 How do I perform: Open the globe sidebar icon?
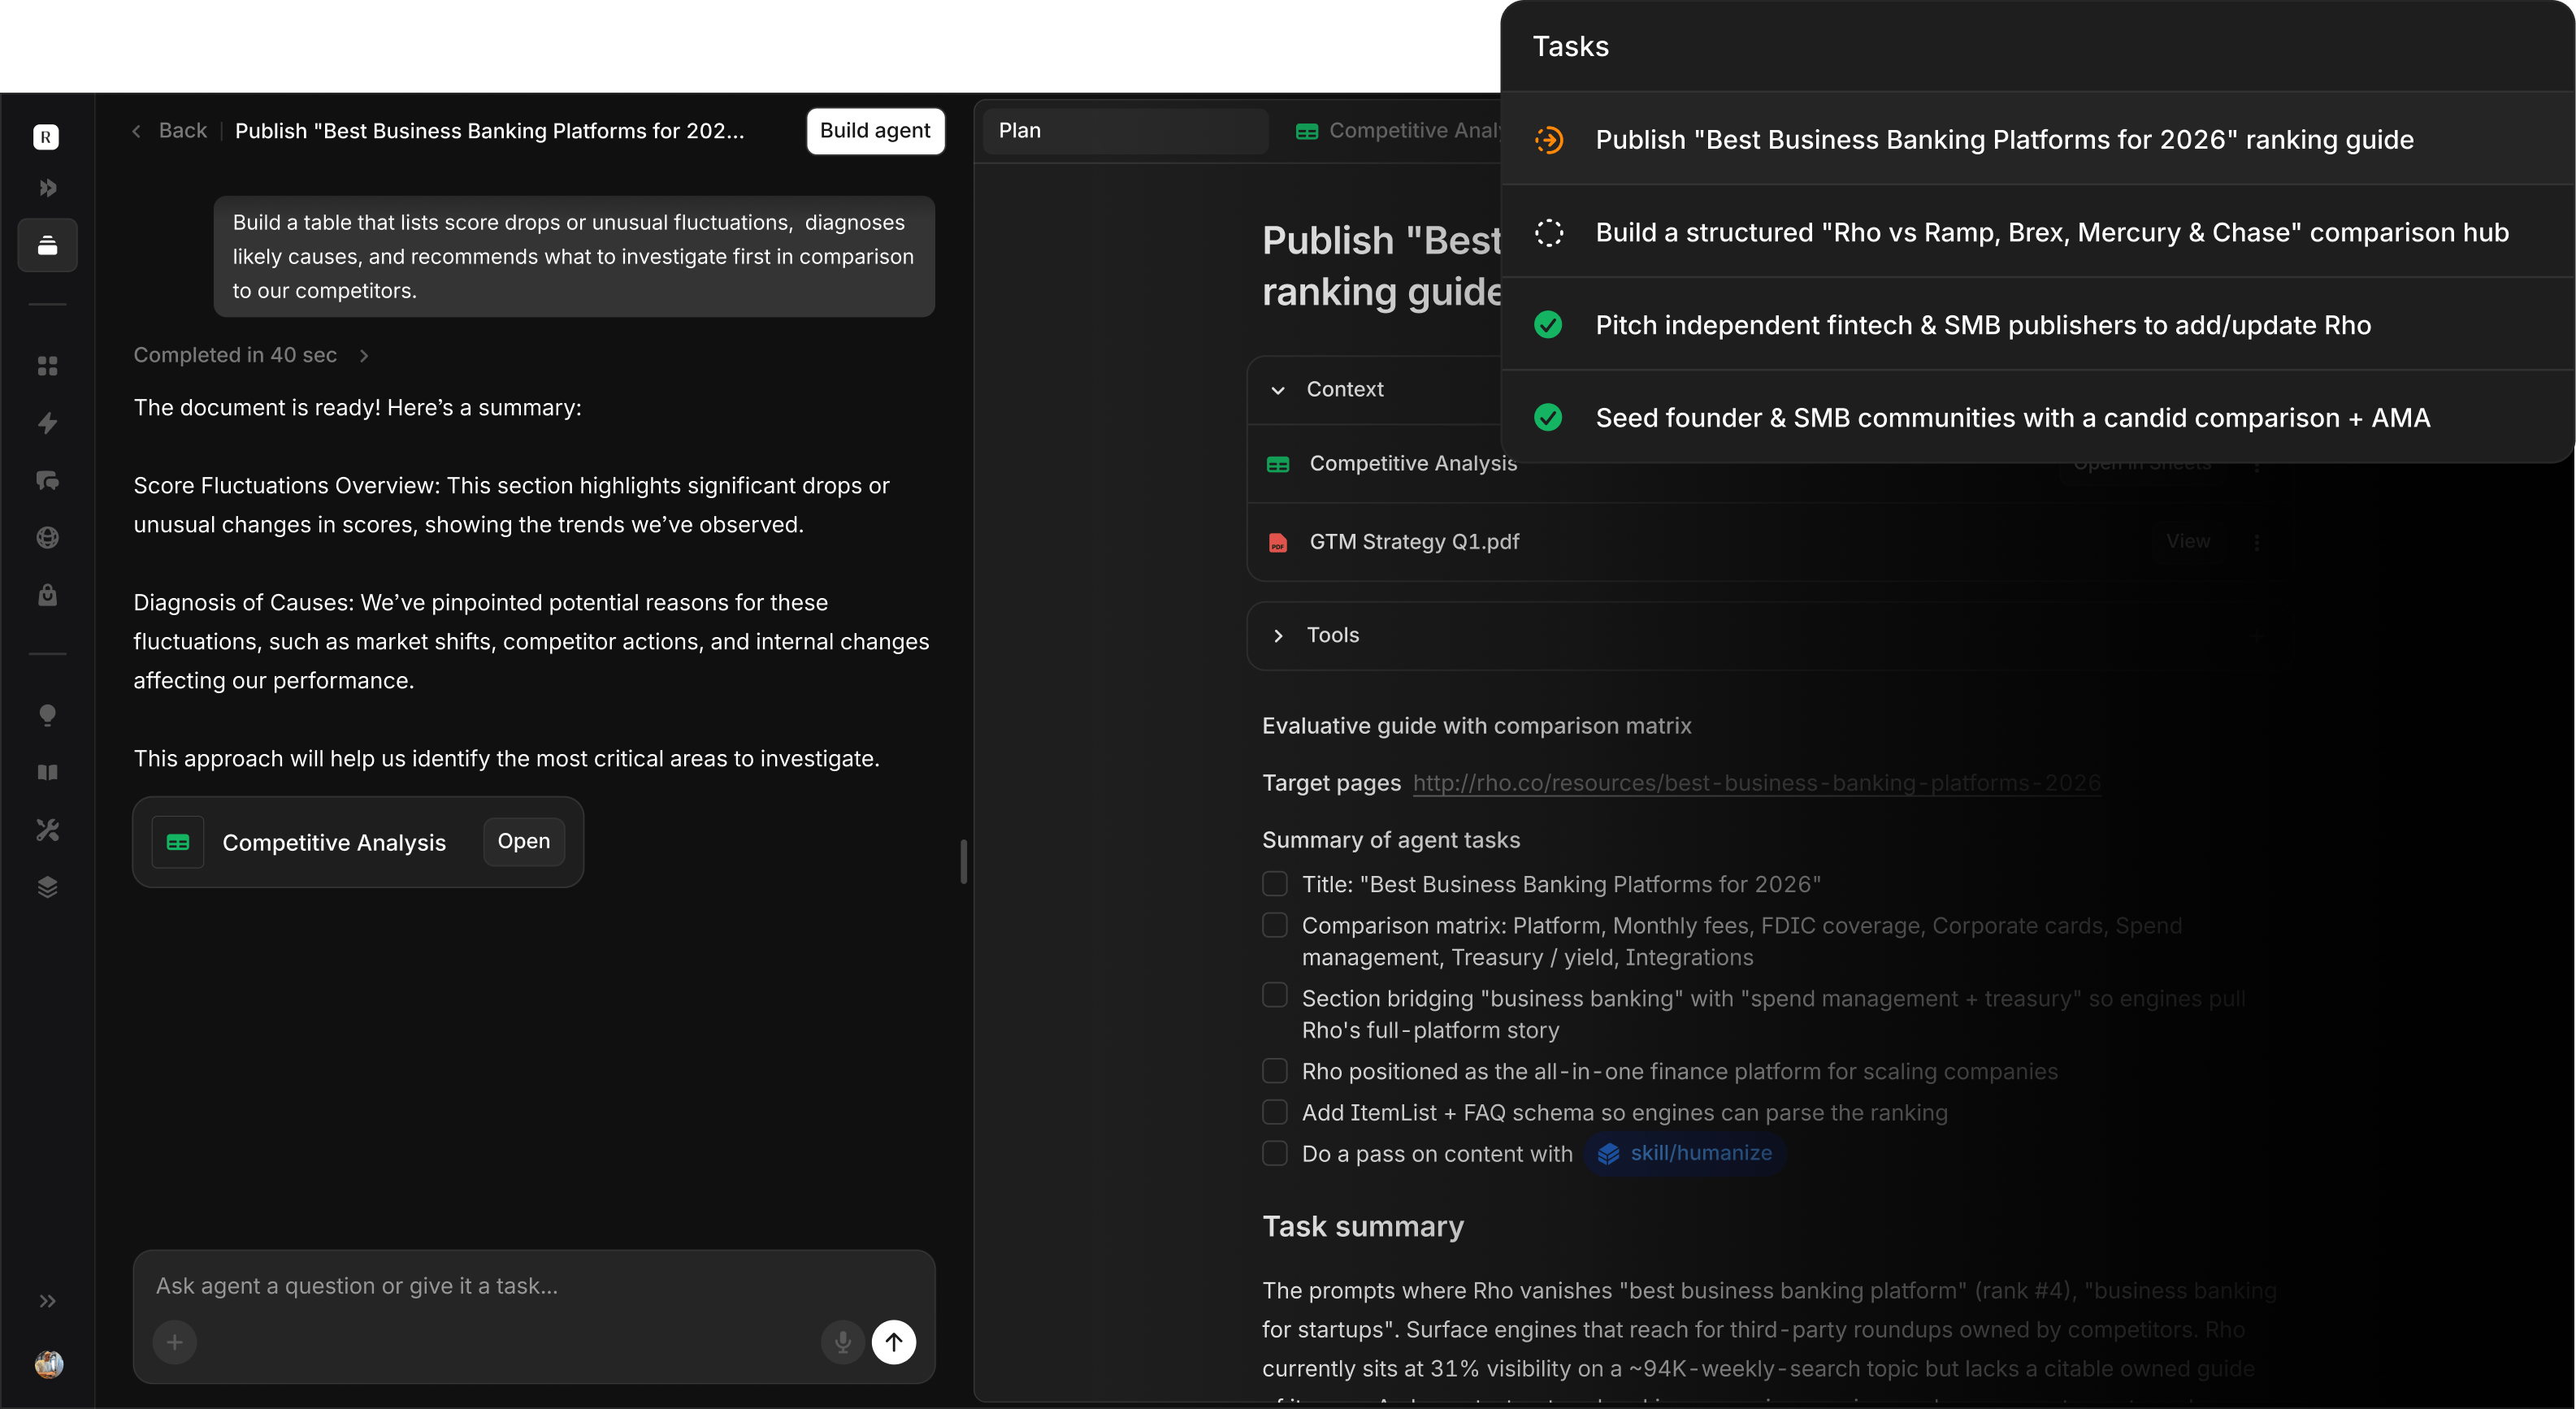[47, 538]
